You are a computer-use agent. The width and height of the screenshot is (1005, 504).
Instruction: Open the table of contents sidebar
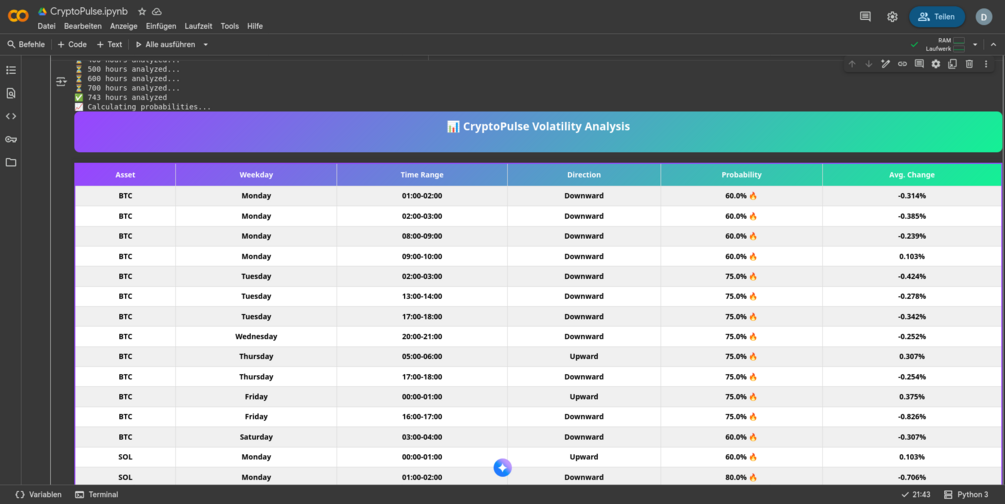(11, 70)
